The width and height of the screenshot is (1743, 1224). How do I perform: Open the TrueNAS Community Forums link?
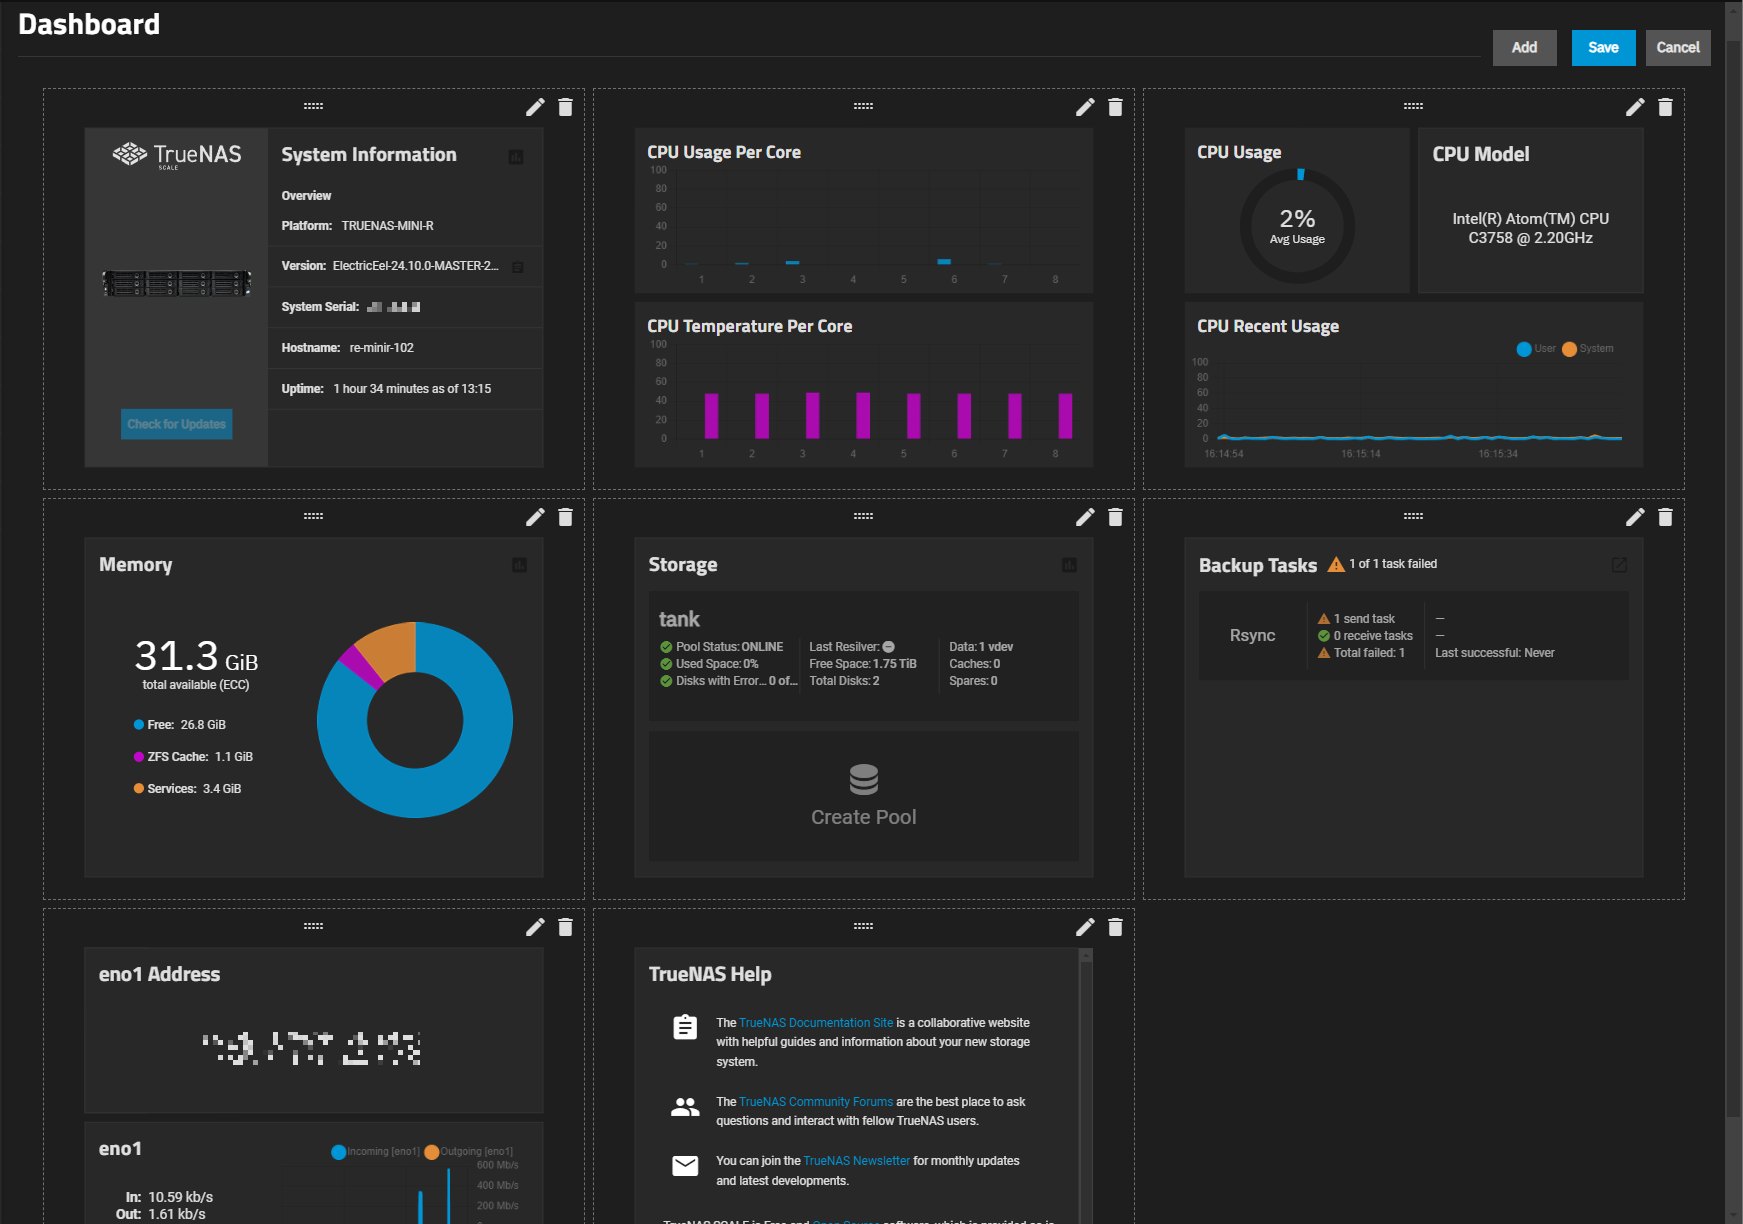(814, 1101)
